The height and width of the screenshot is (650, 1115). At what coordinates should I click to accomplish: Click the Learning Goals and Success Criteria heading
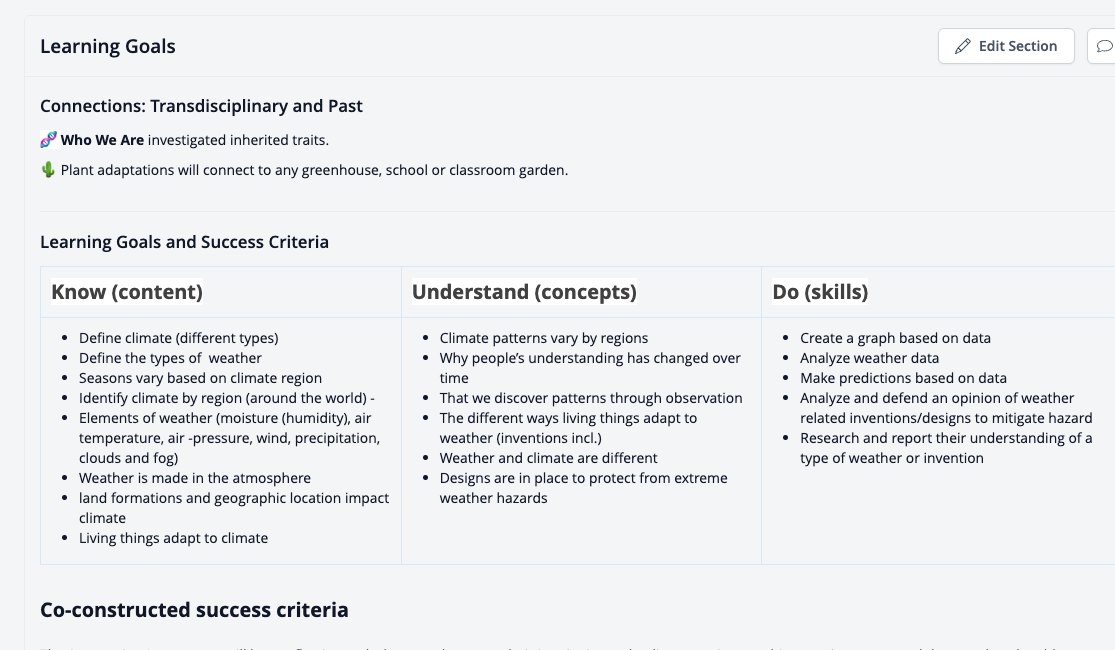[184, 242]
